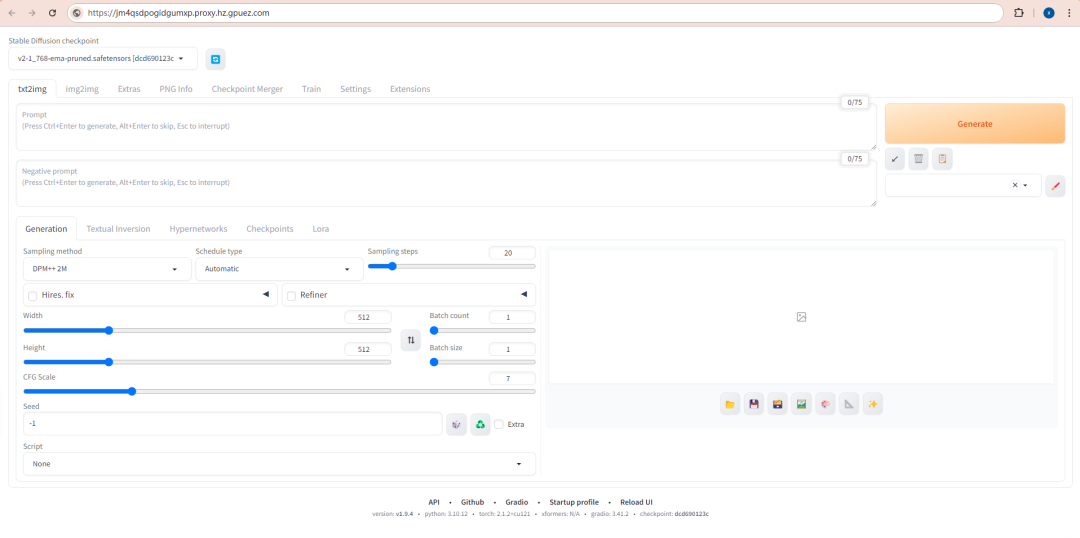
Task: Expand the Refiner section arrow
Action: (x=523, y=294)
